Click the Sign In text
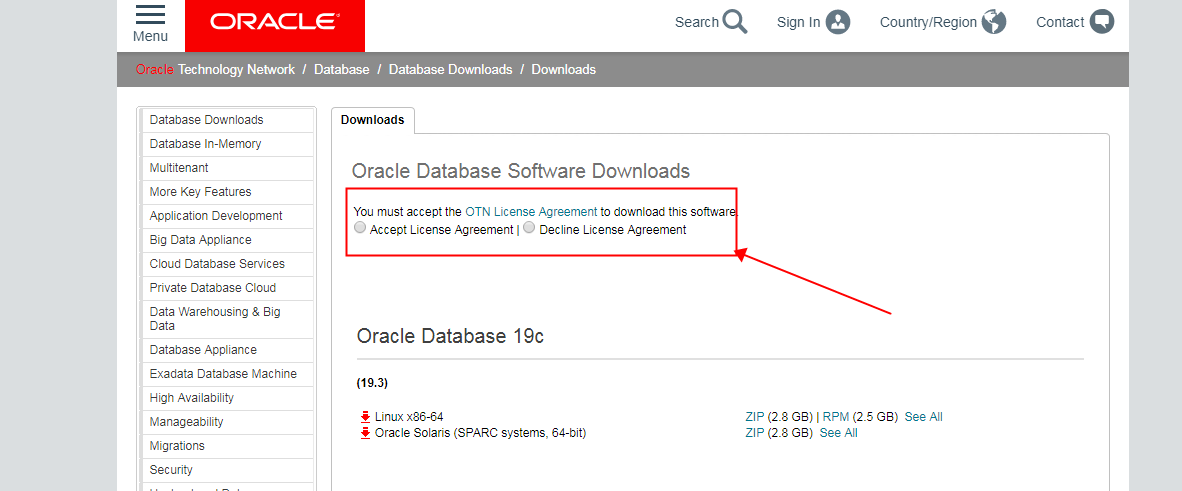This screenshot has width=1182, height=491. [x=798, y=23]
